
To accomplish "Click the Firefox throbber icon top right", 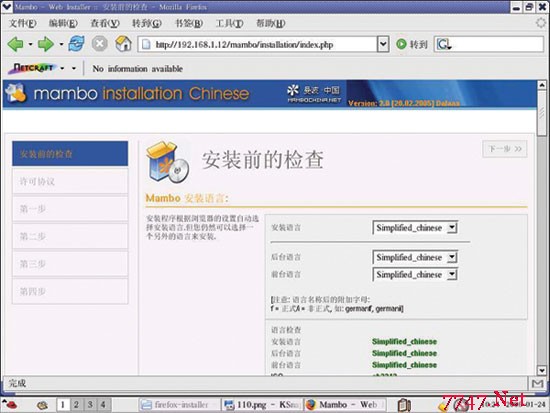I will (541, 23).
